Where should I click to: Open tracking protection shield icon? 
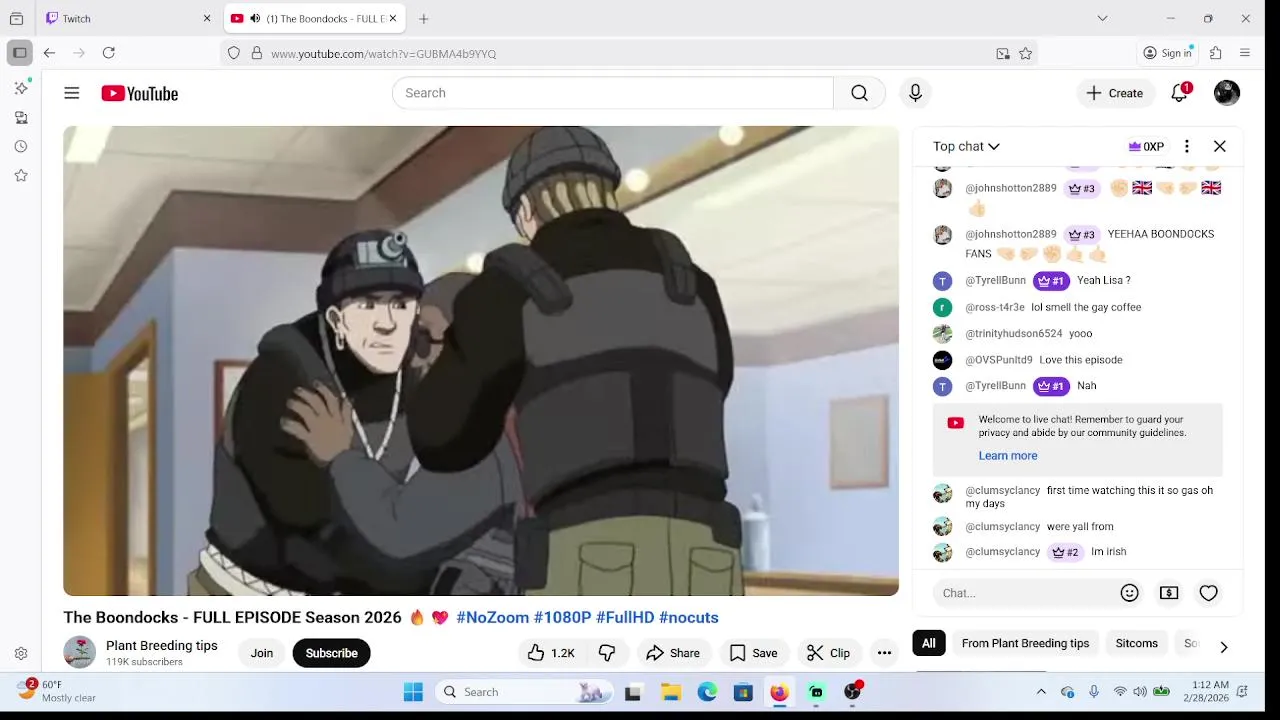[x=234, y=53]
